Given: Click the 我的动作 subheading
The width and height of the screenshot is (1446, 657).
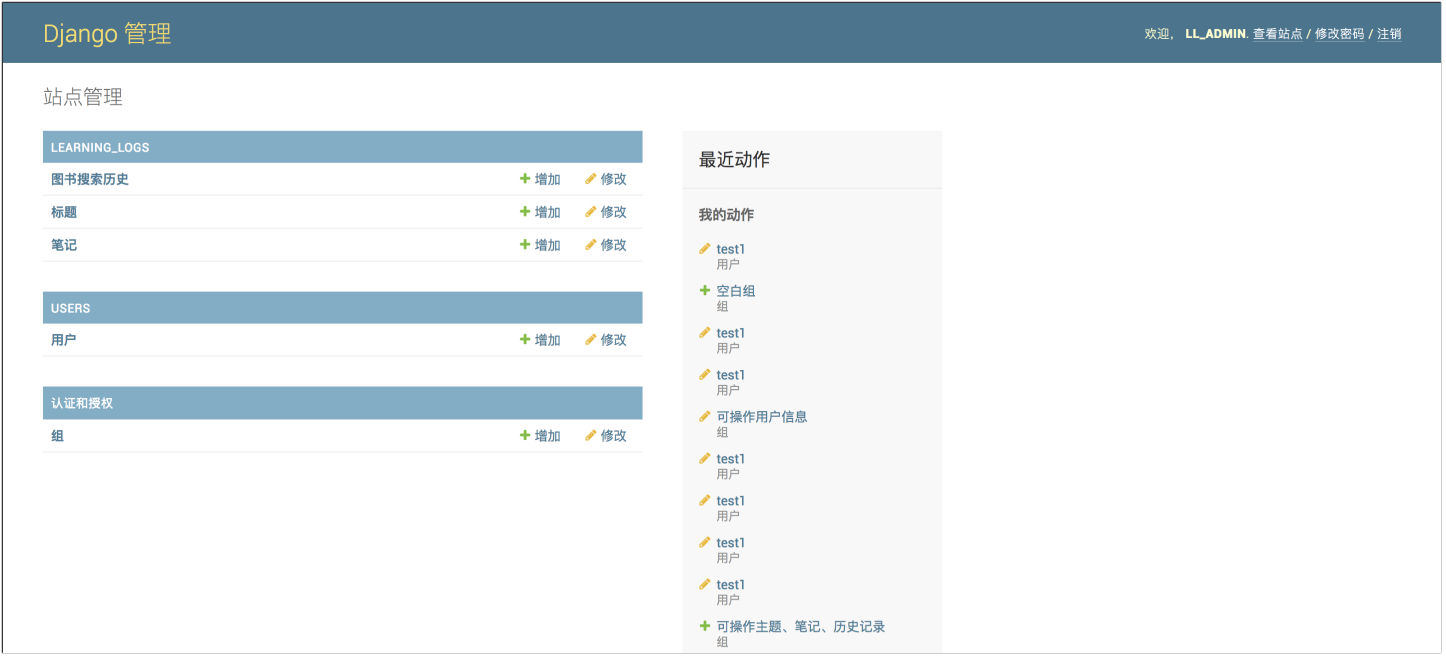Looking at the screenshot, I should pyautogui.click(x=726, y=215).
